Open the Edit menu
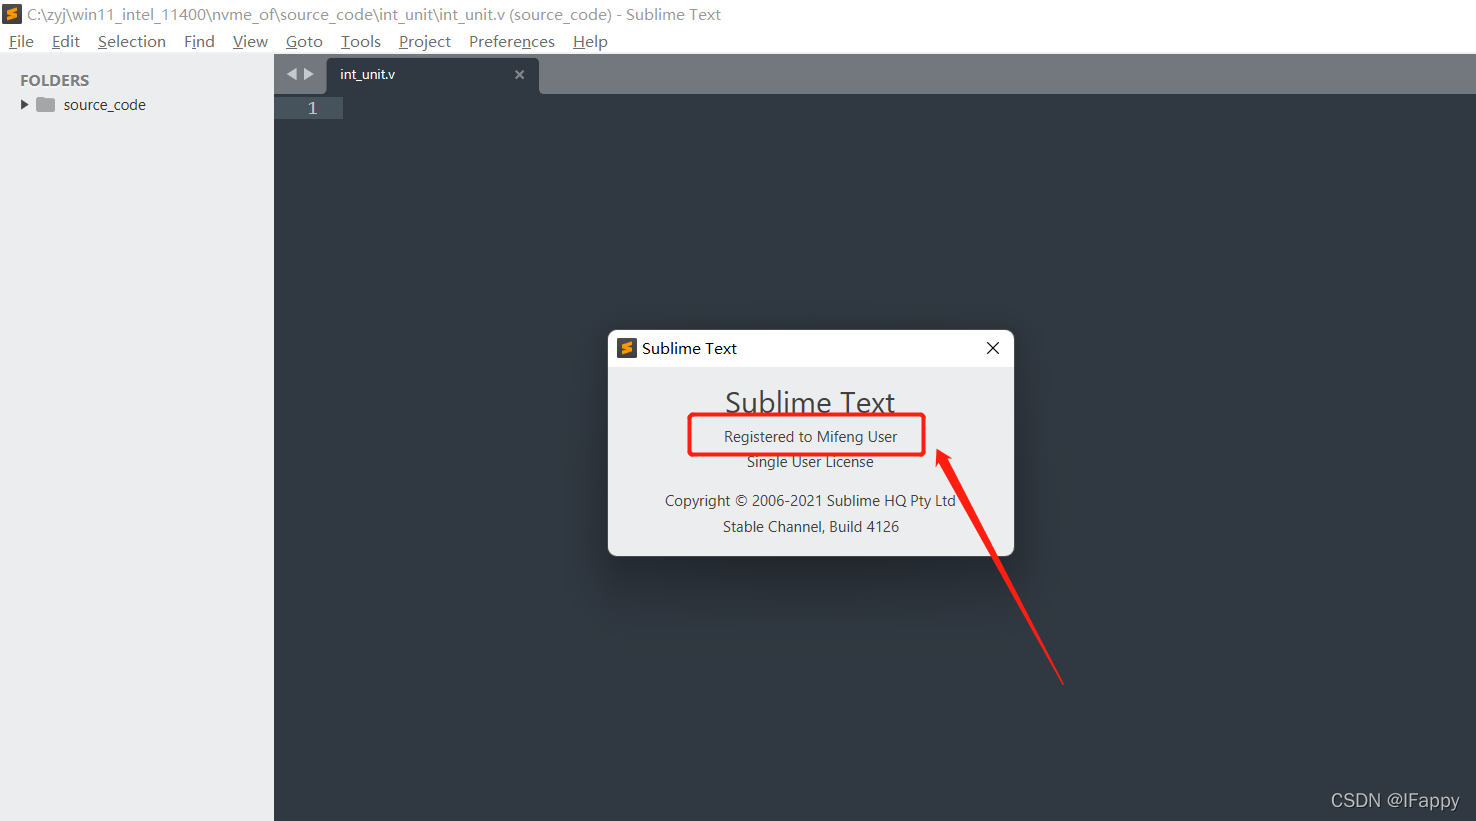This screenshot has height=821, width=1476. click(65, 41)
